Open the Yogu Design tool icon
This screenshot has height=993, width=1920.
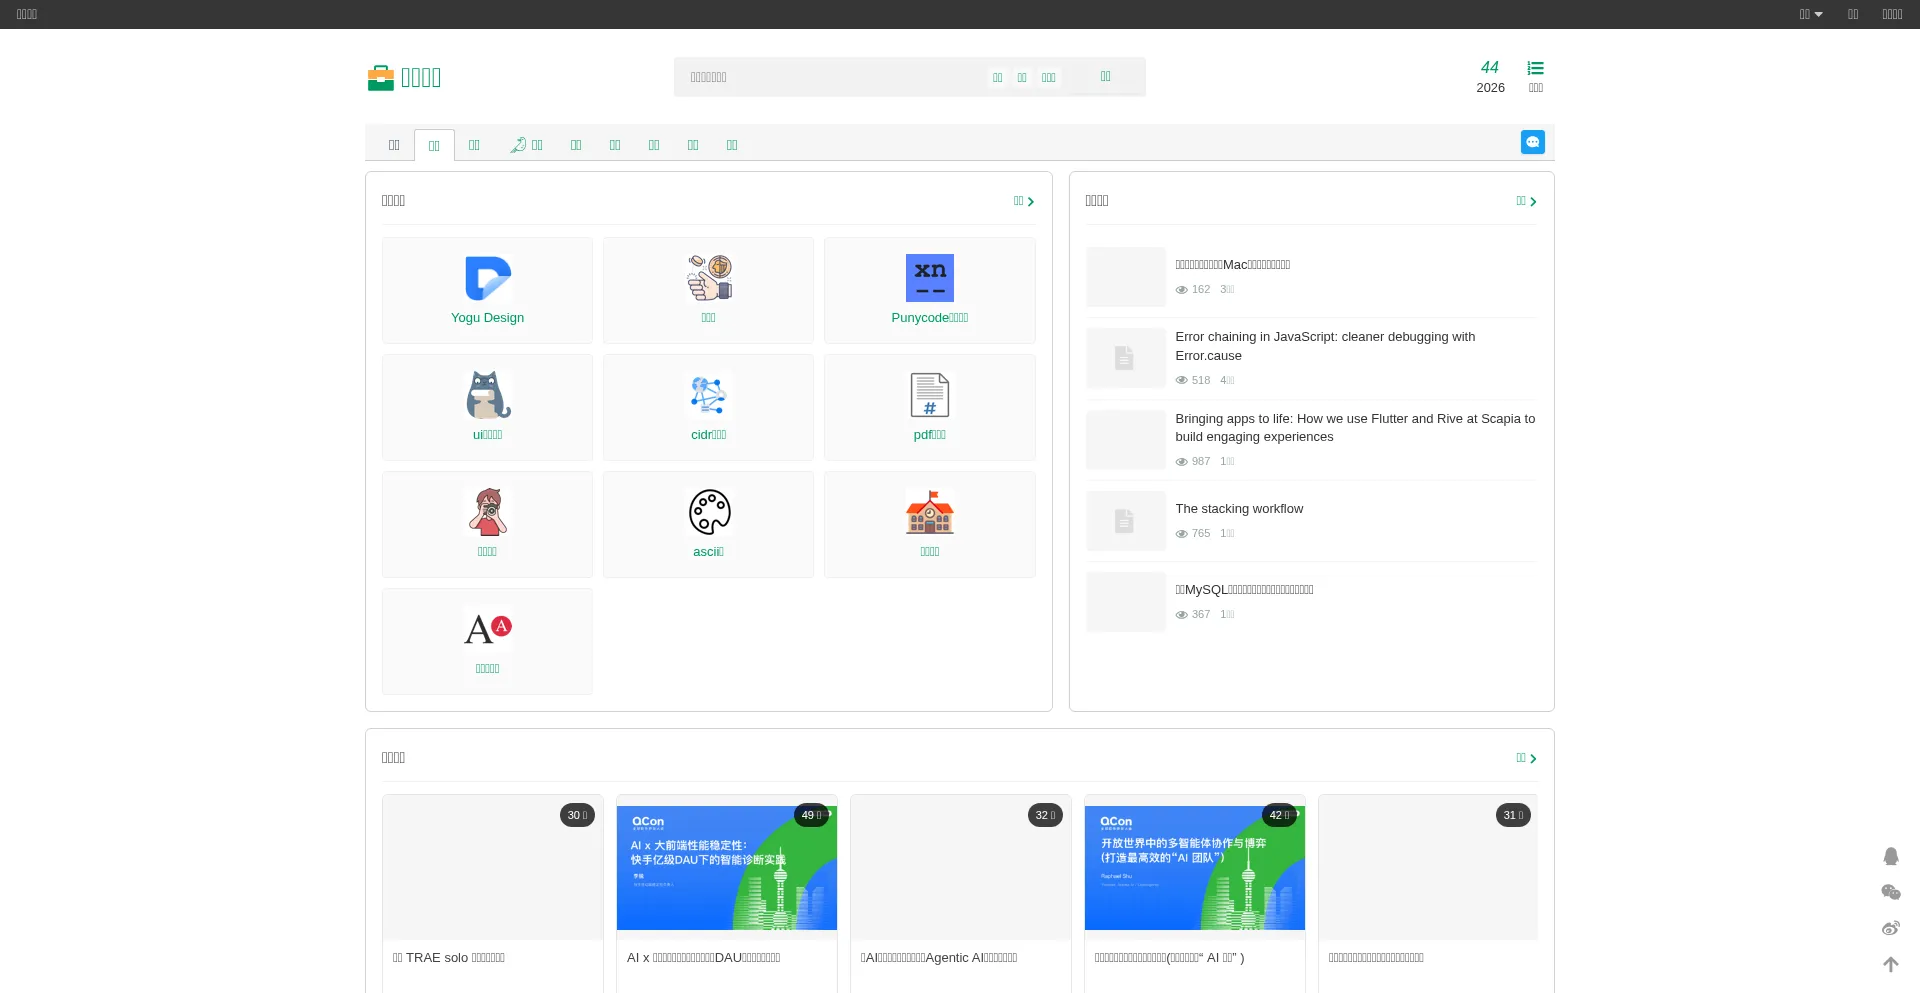pos(488,278)
